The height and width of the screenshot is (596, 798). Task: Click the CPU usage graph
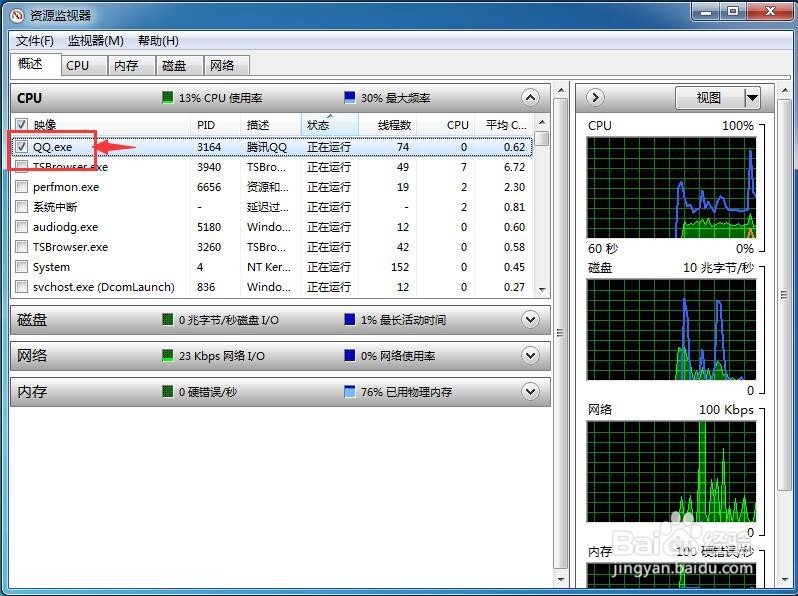click(x=671, y=187)
